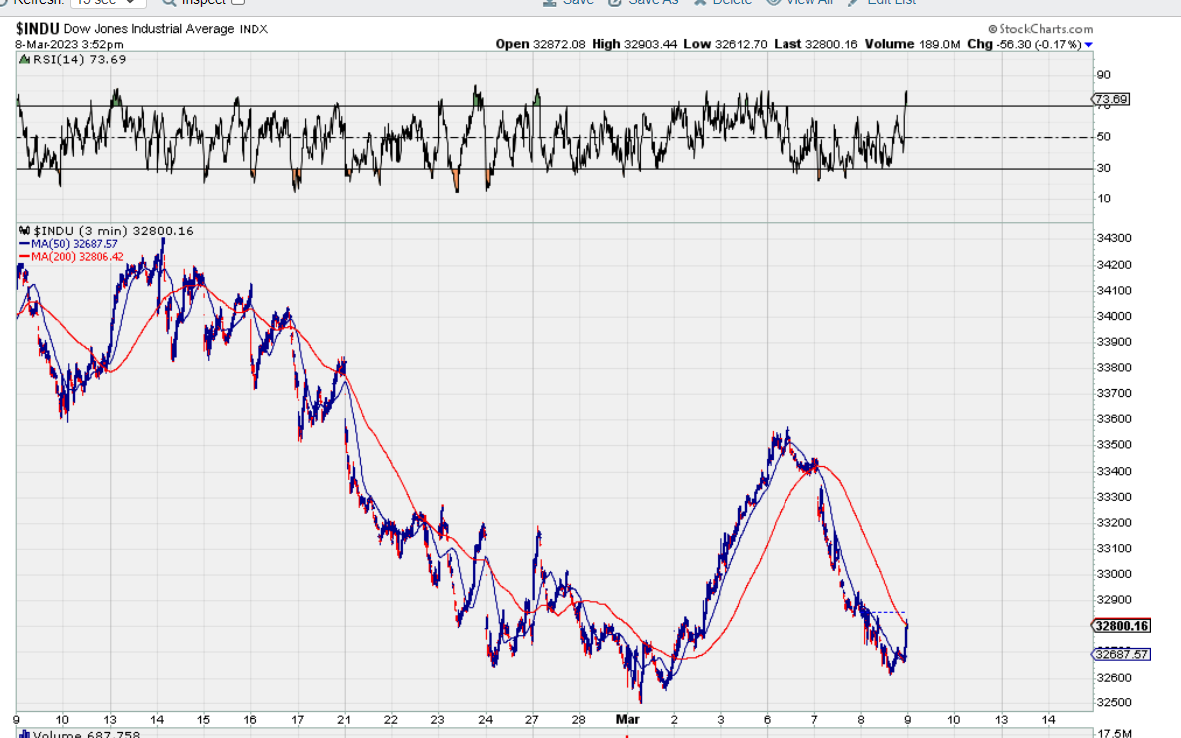This screenshot has height=738, width=1181.
Task: Click the Inspect magnifier icon
Action: pos(168,2)
